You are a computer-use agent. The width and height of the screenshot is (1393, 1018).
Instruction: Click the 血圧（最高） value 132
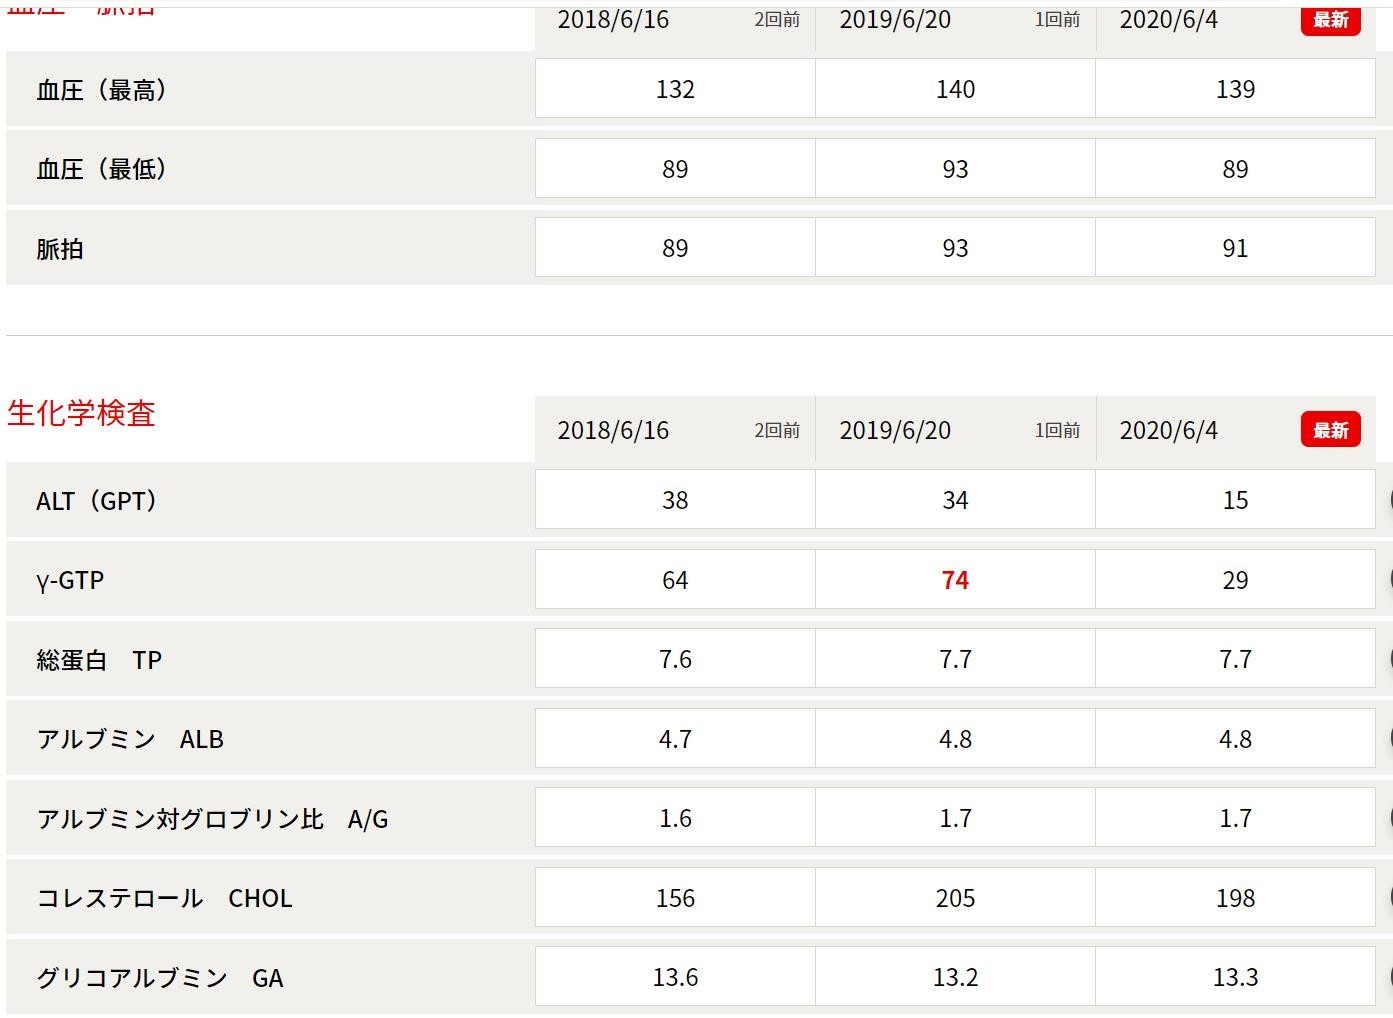675,89
